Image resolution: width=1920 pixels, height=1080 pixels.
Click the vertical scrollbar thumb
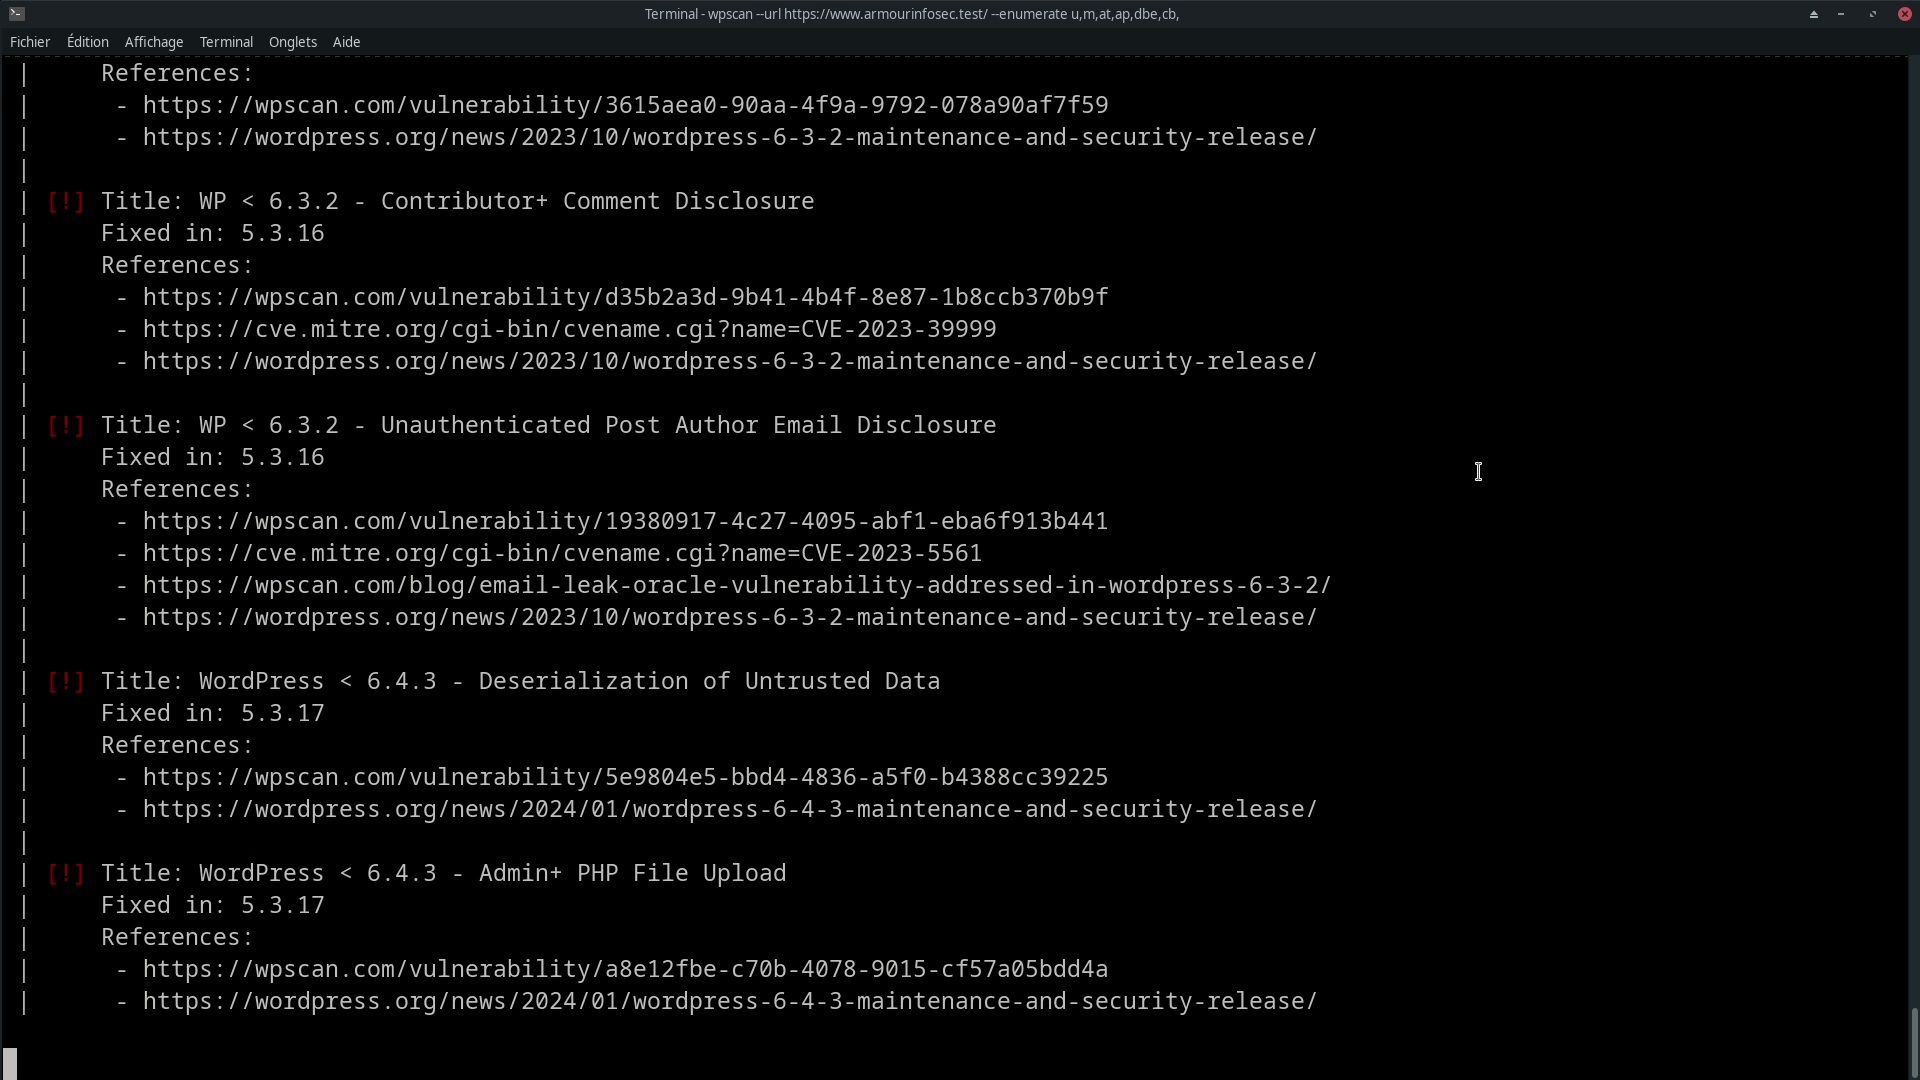1914,1042
